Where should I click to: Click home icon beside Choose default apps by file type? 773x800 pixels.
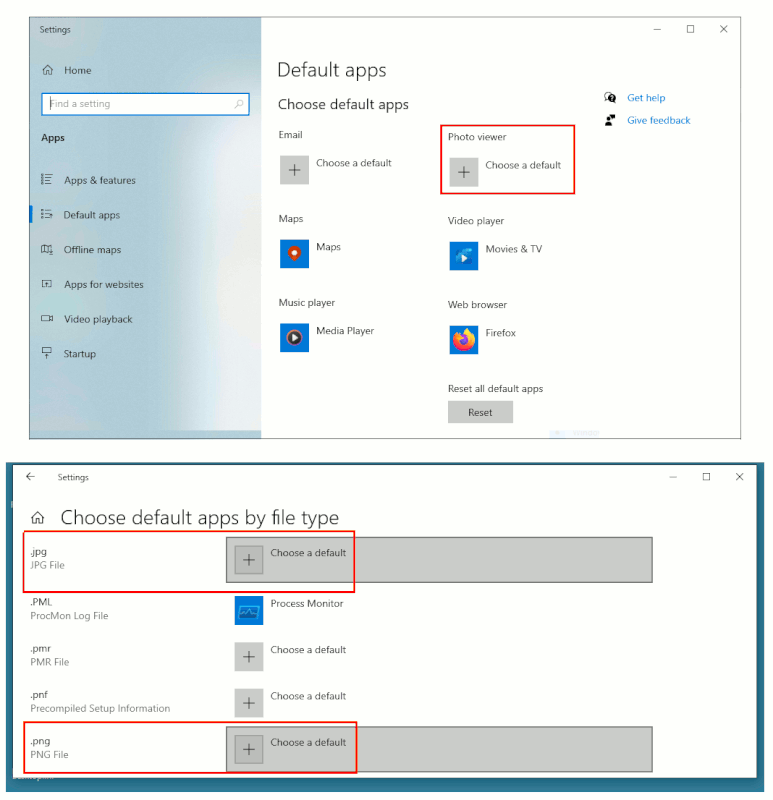[x=38, y=518]
